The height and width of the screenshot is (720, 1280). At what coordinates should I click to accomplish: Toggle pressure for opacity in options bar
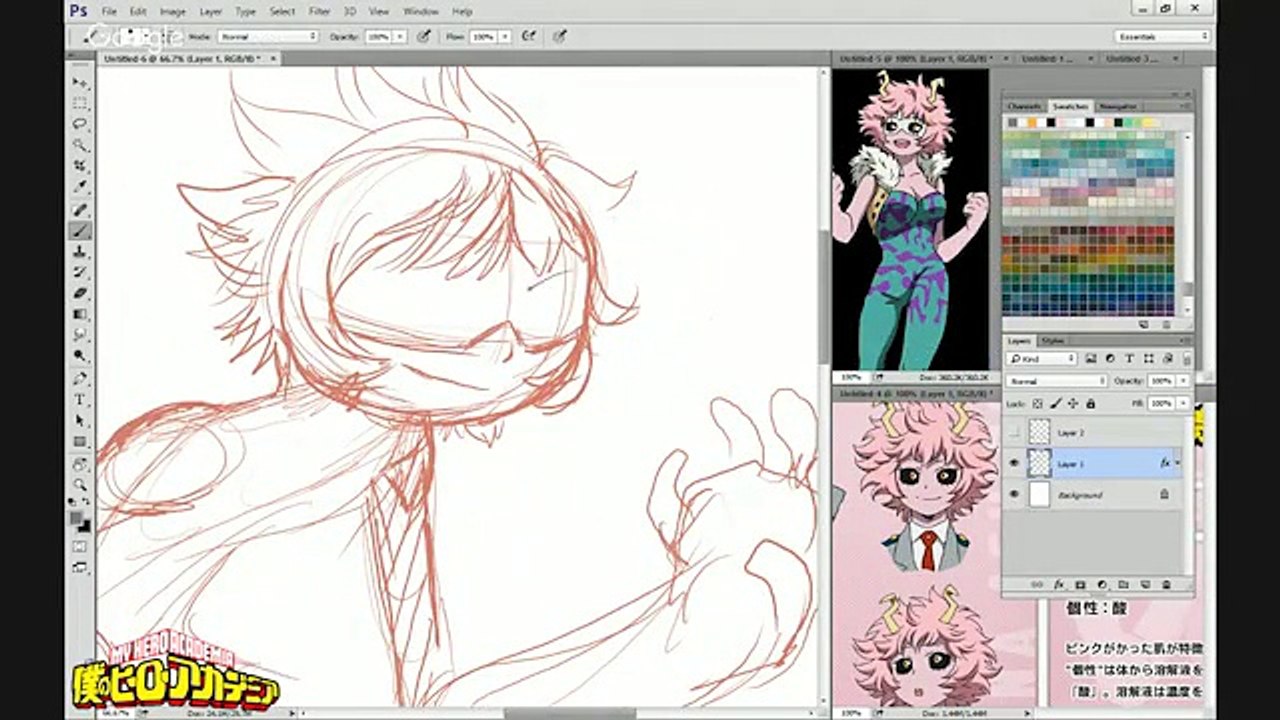click(424, 36)
